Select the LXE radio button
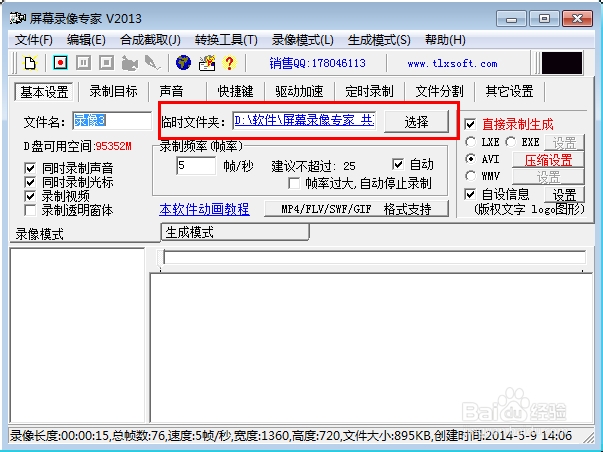This screenshot has width=603, height=452. [470, 142]
